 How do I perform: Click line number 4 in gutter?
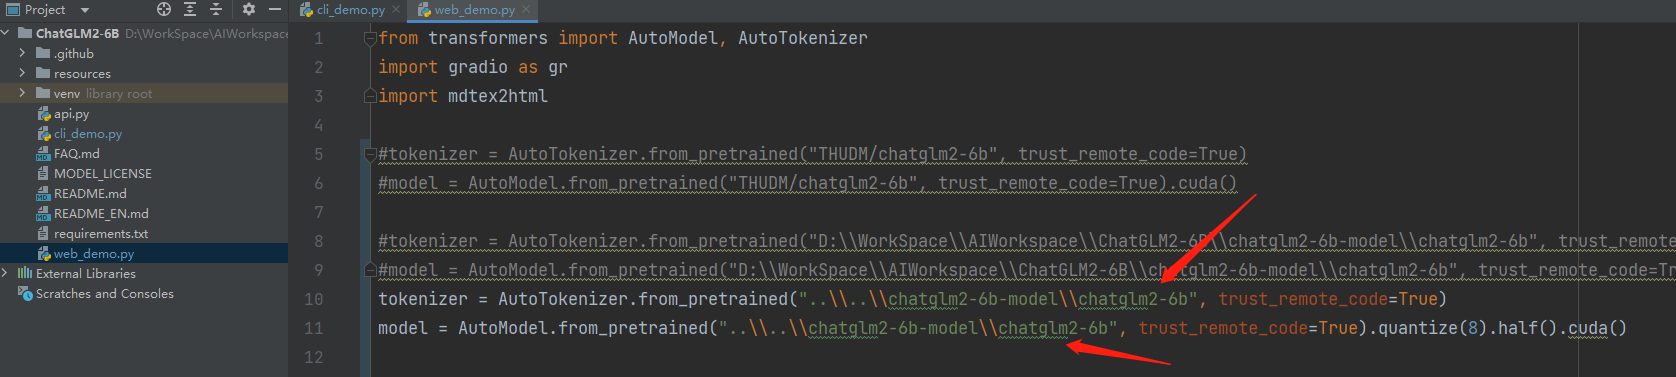tap(318, 125)
